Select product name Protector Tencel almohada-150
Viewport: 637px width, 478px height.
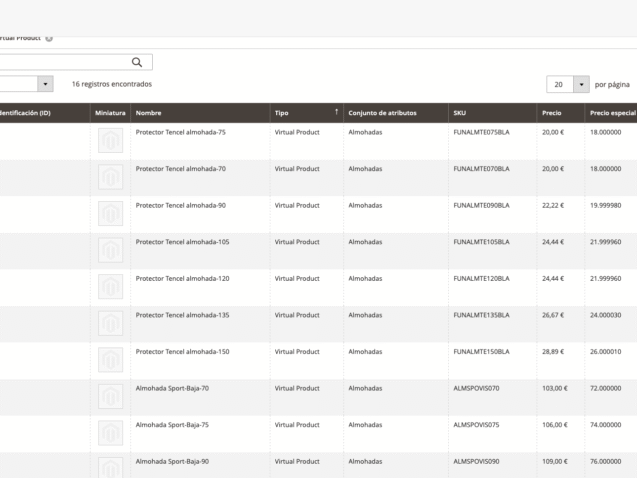pyautogui.click(x=182, y=352)
